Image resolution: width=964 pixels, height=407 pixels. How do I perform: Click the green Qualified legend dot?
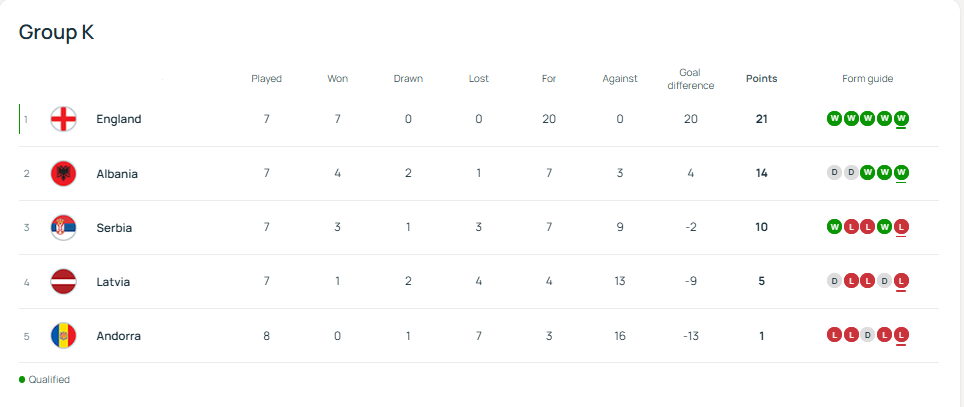point(22,380)
